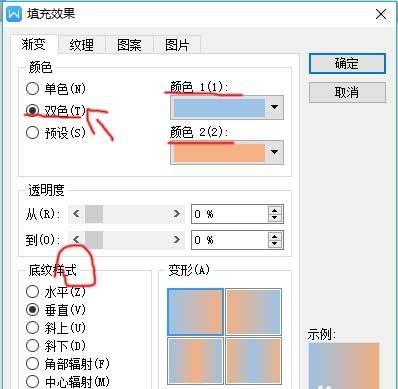Click the WPS logo icon in title bar

click(x=14, y=14)
